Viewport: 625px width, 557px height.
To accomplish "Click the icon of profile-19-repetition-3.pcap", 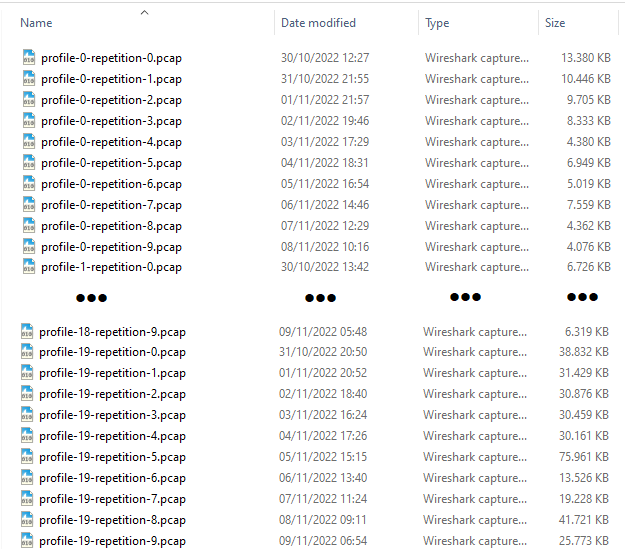I will (x=27, y=414).
